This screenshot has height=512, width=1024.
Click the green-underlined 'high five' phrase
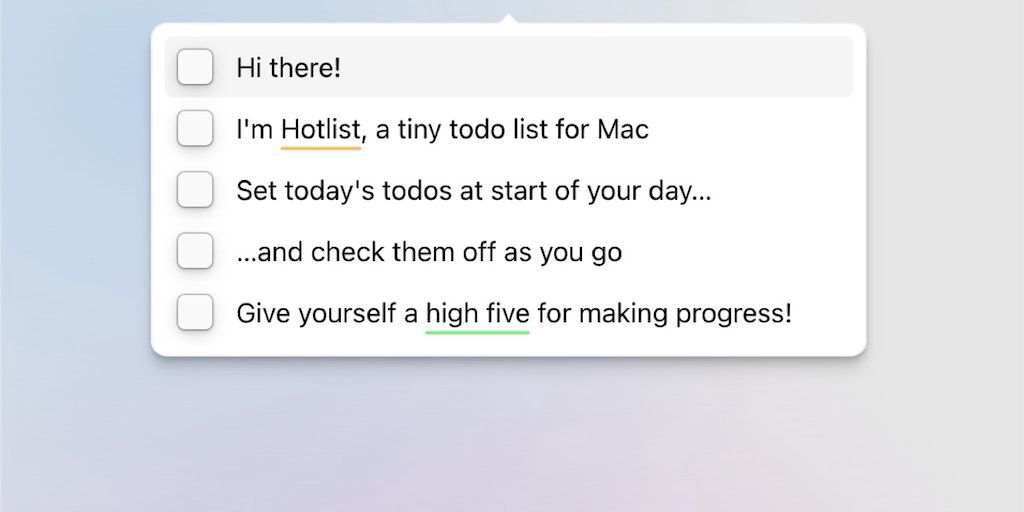pos(477,313)
